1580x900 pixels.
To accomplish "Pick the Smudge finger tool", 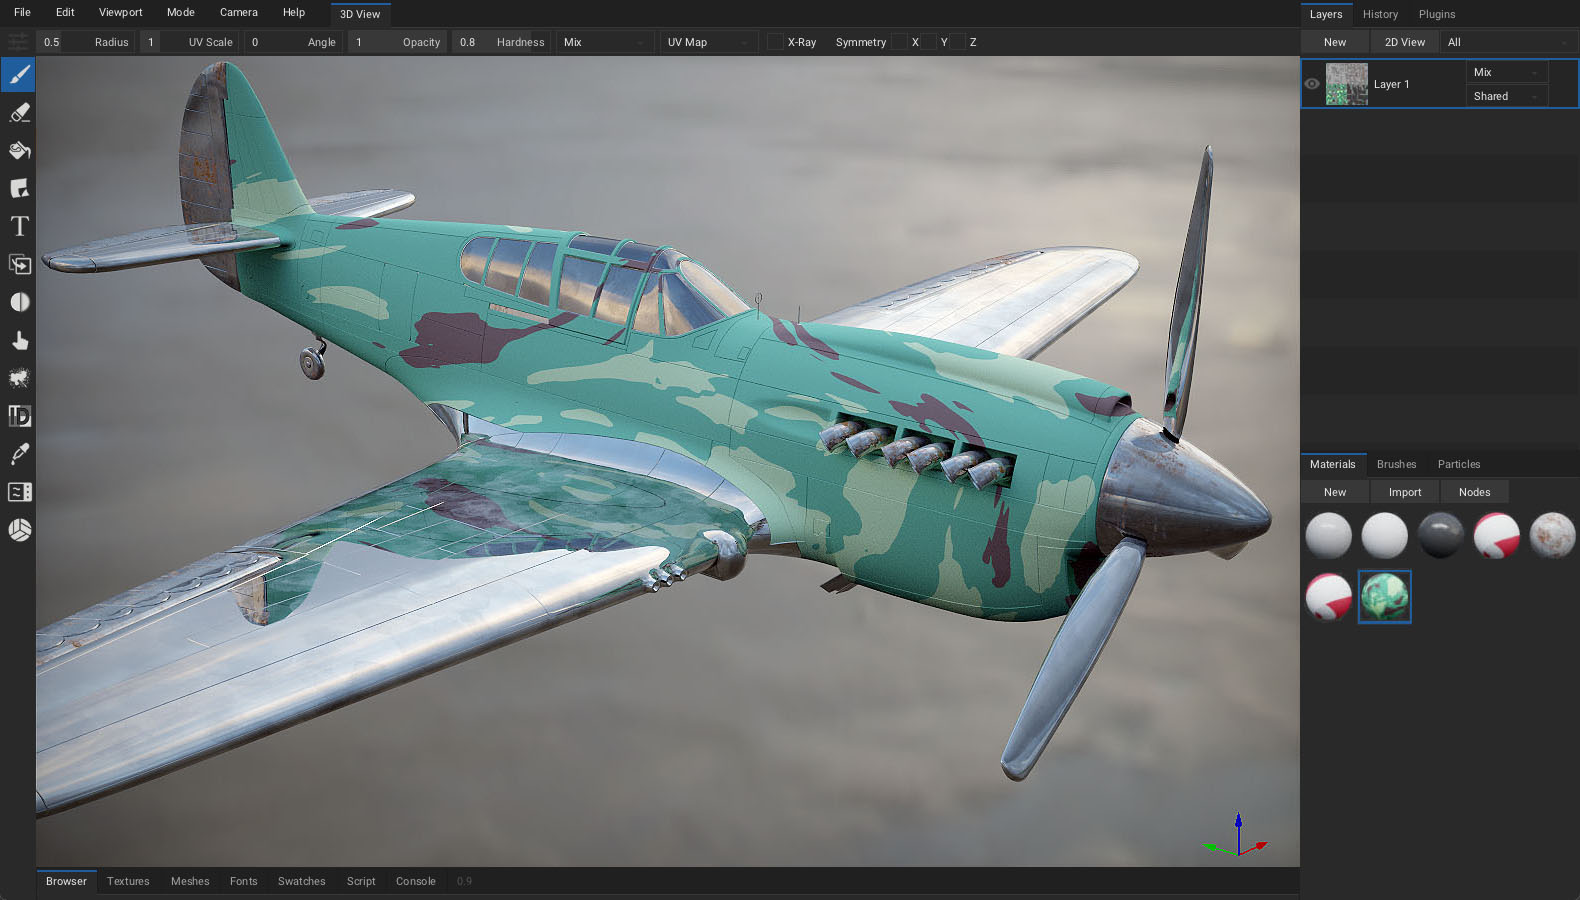I will tap(19, 340).
